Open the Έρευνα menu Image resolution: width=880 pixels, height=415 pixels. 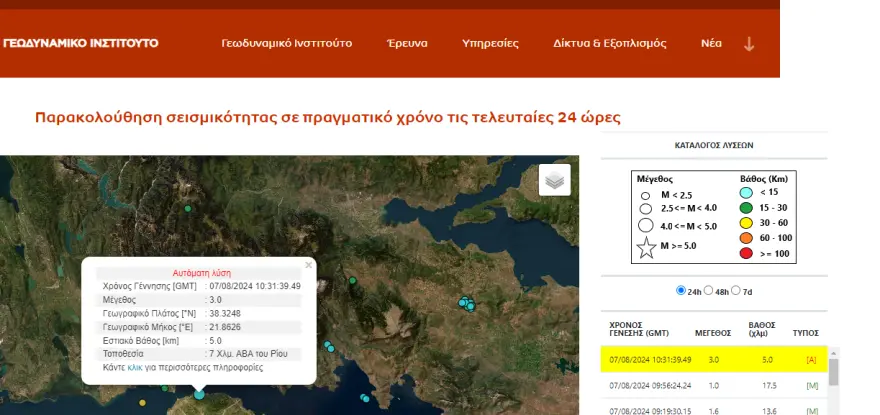click(x=407, y=43)
